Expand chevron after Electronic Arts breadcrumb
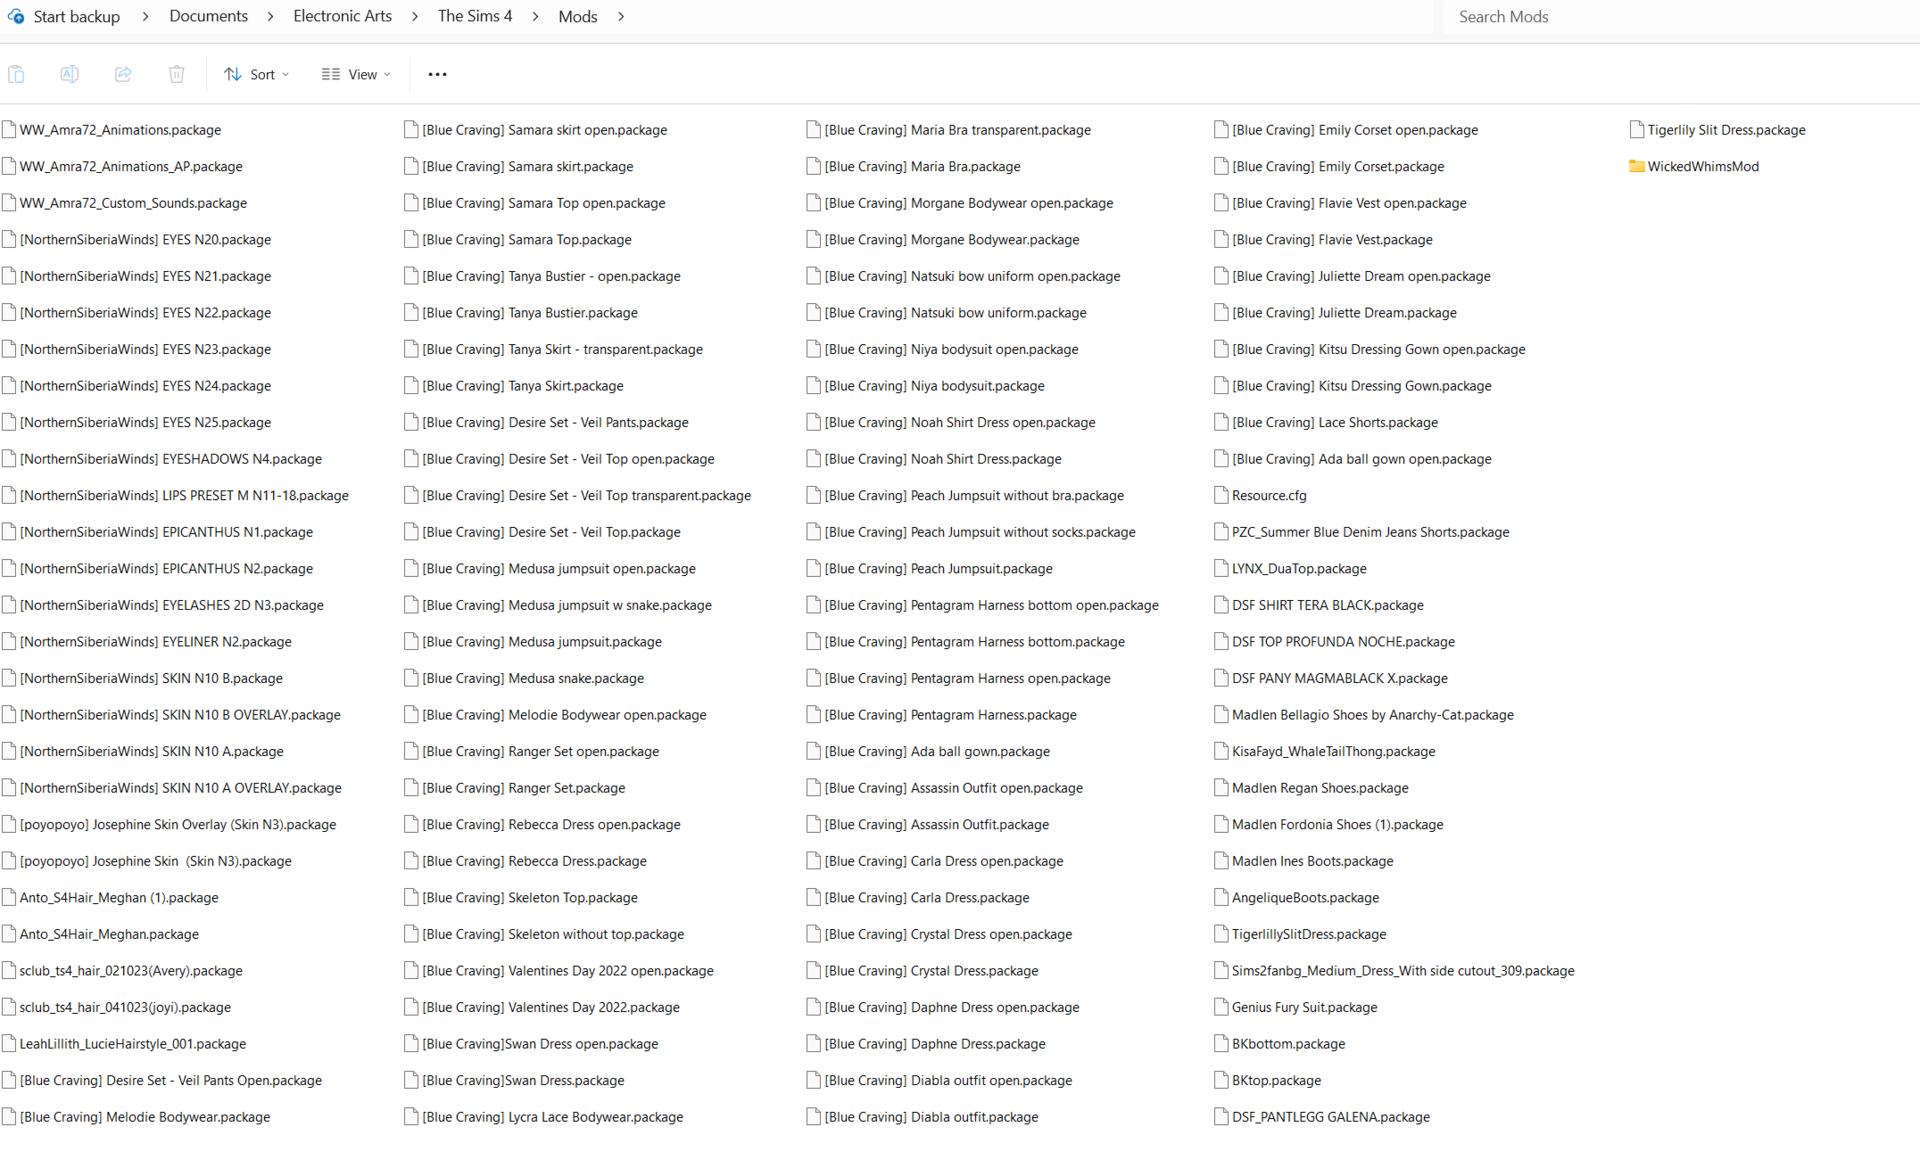This screenshot has height=1160, width=1920. tap(415, 16)
